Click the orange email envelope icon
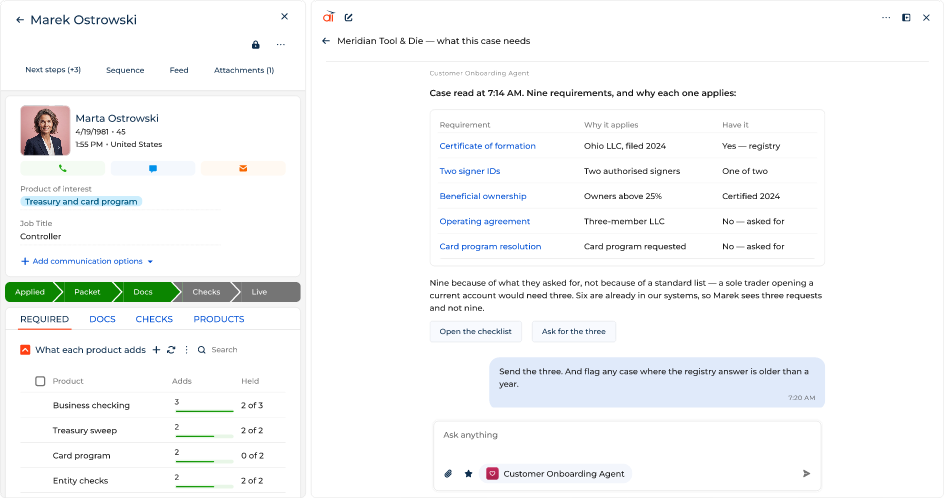The width and height of the screenshot is (944, 498). (243, 169)
